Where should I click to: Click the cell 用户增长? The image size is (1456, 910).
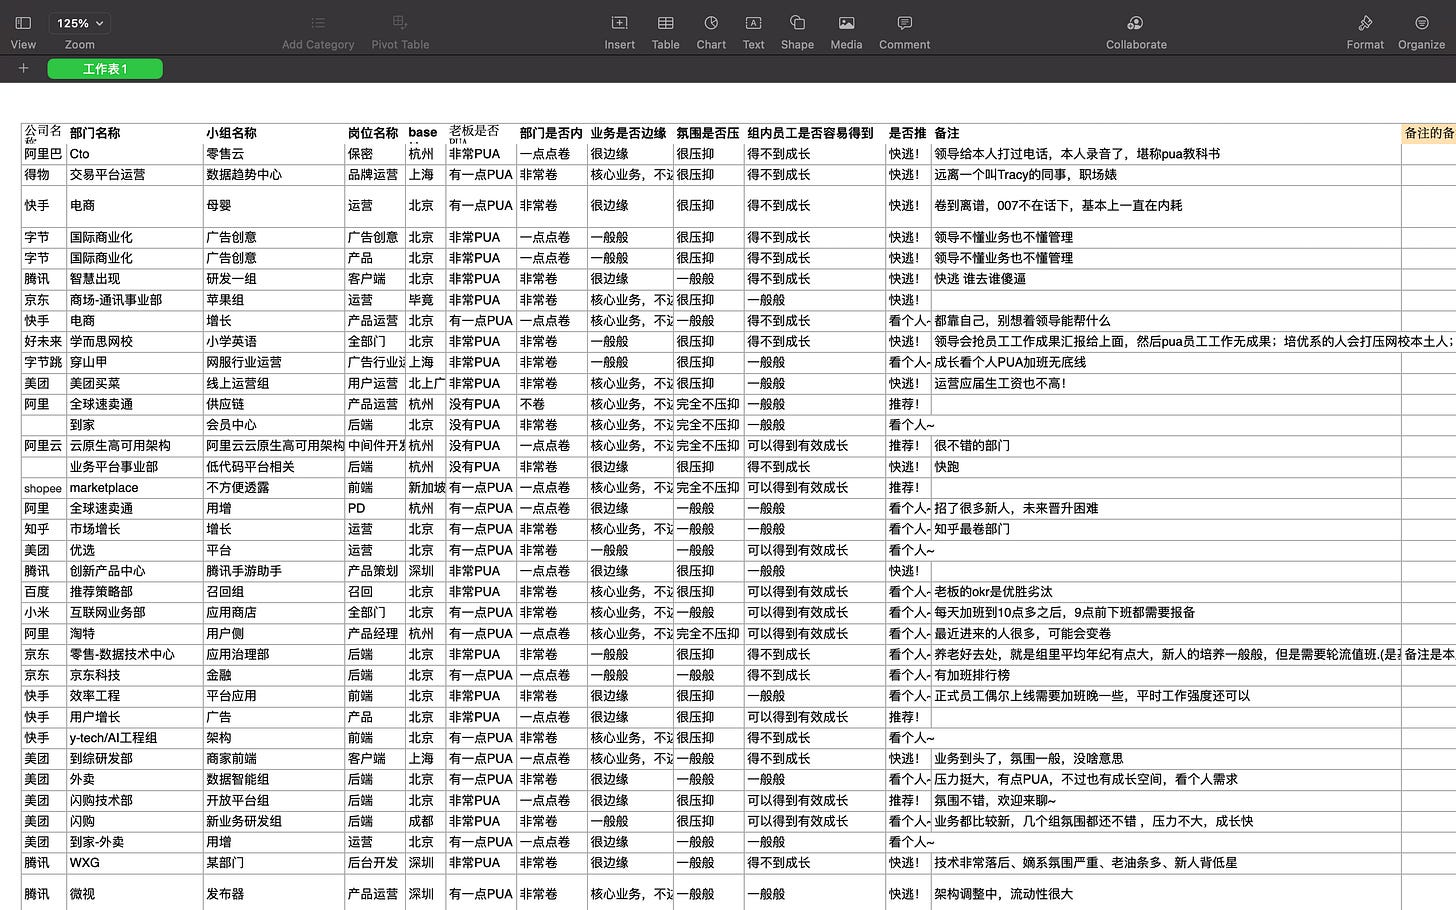[x=135, y=717]
